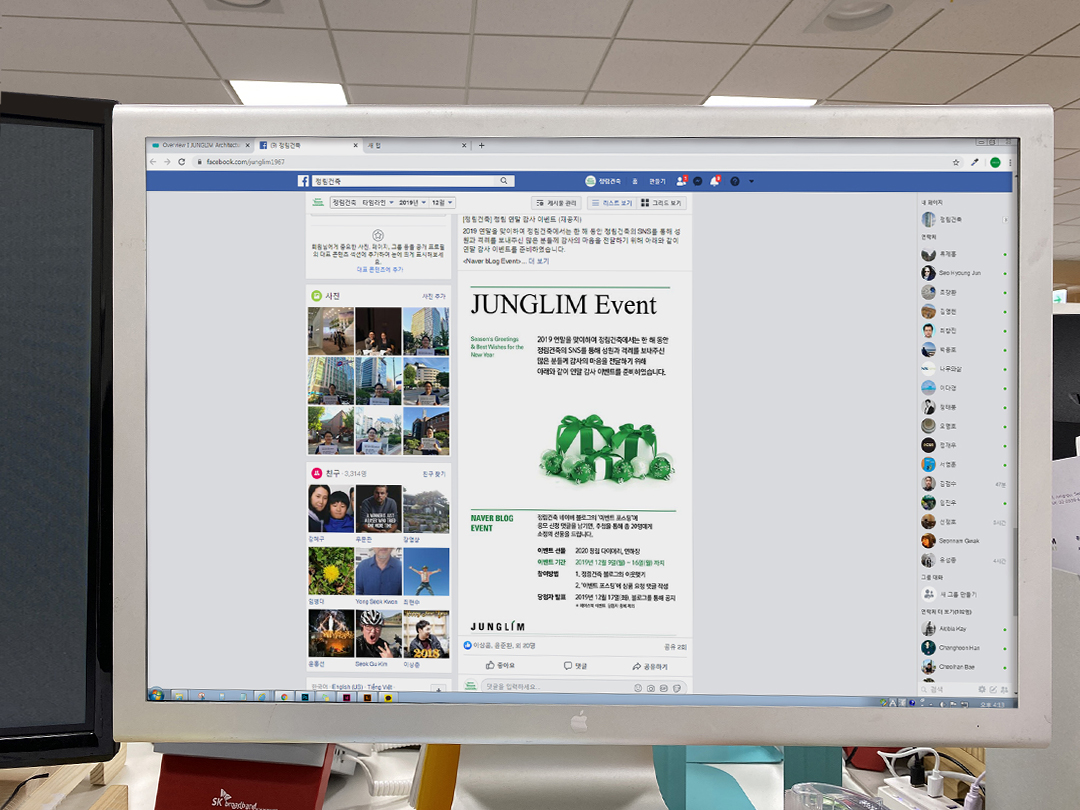The width and height of the screenshot is (1080, 810).
Task: Open Messenger icon in the header
Action: (698, 181)
